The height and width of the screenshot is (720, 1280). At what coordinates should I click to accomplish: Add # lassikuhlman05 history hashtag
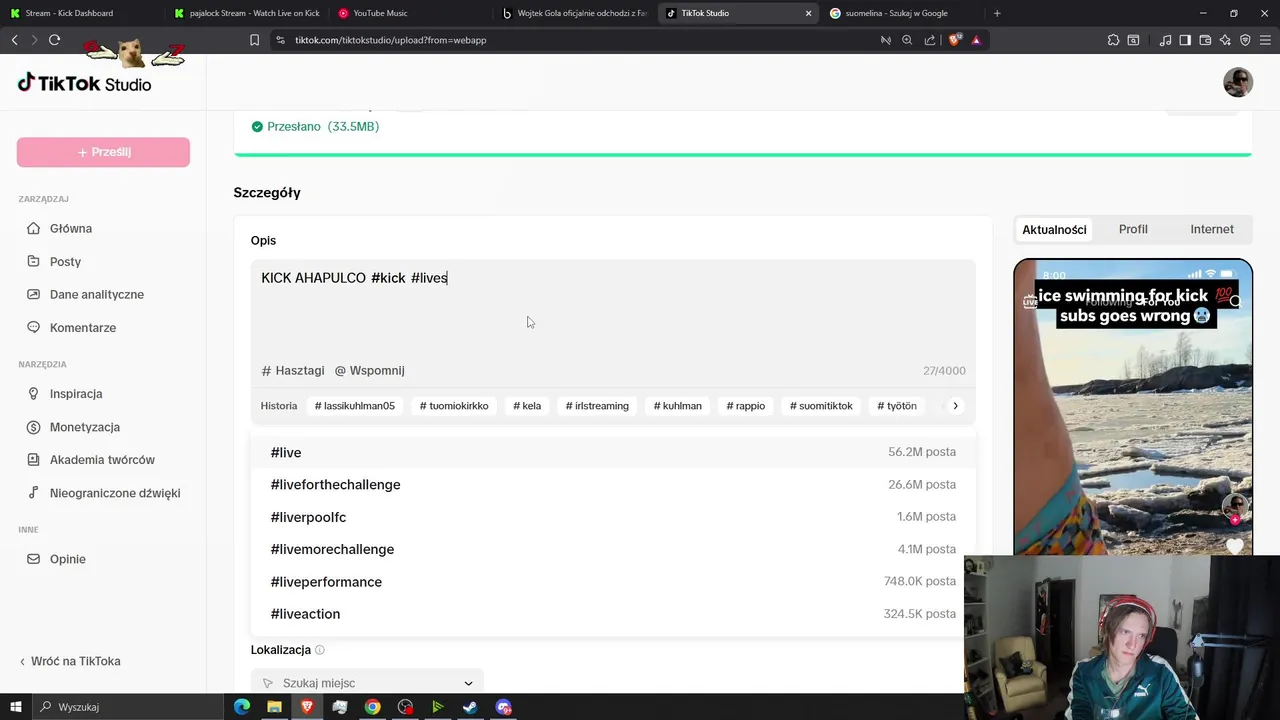coord(354,406)
